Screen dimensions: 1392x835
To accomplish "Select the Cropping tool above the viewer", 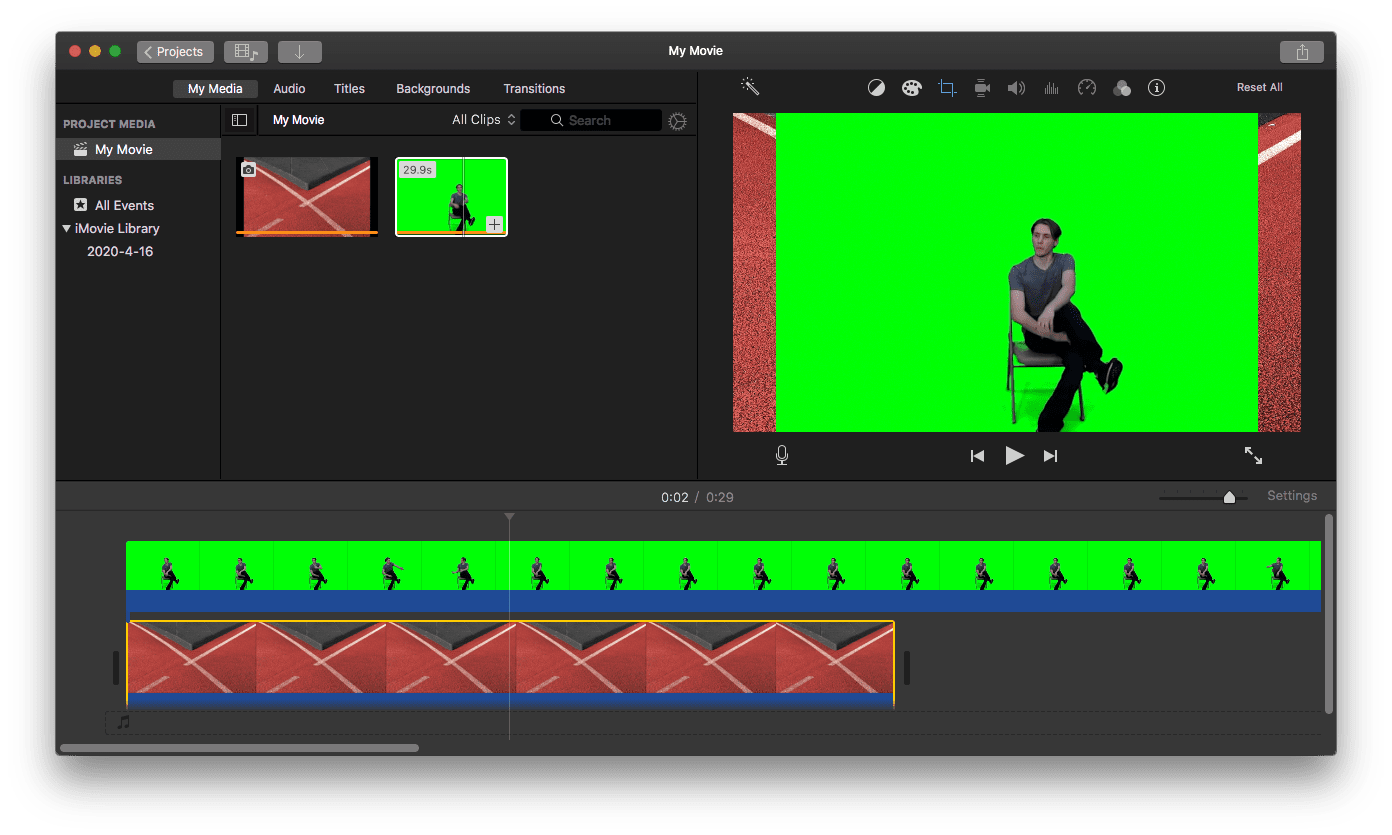I will 947,87.
